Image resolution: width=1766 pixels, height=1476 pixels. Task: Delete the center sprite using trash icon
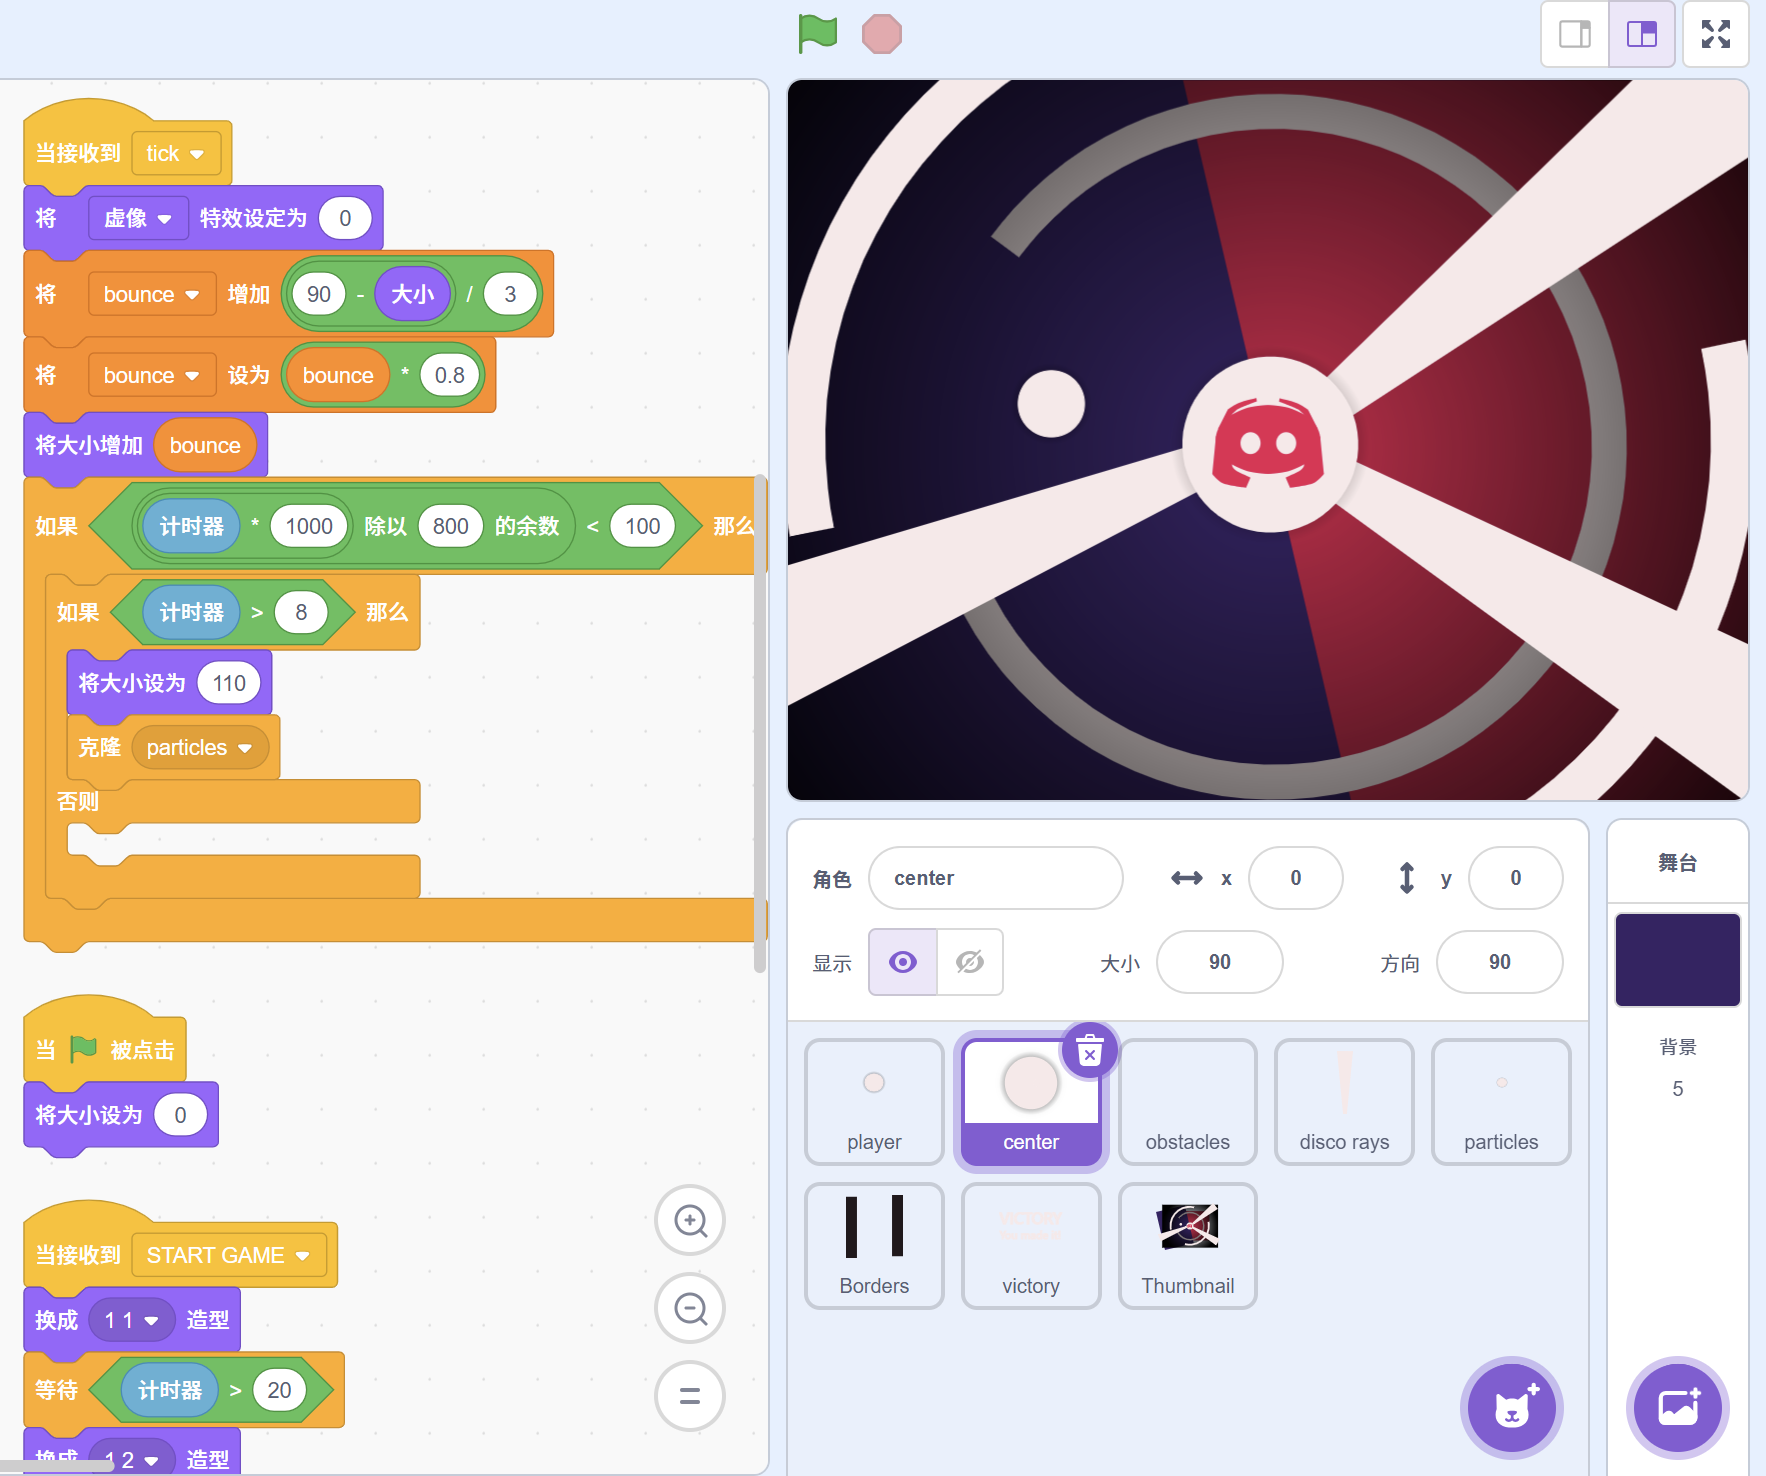(x=1089, y=1051)
